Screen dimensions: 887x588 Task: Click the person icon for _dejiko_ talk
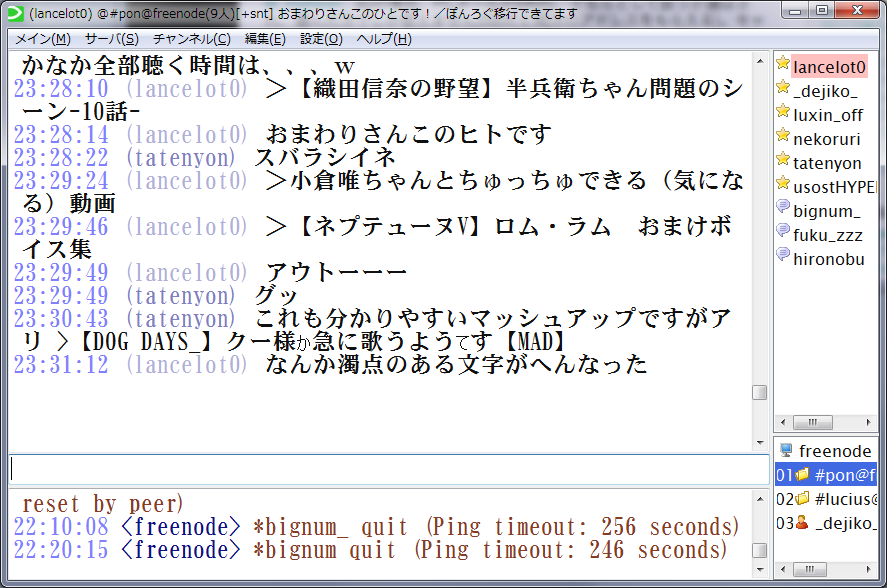coord(802,523)
